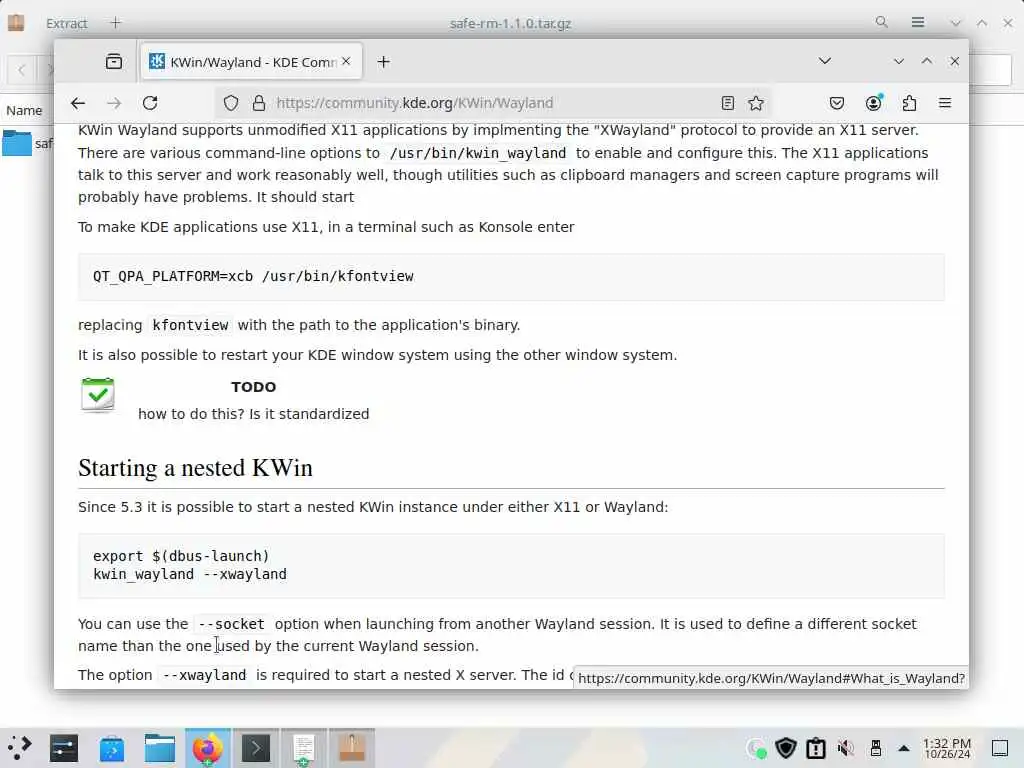Open Ark hamburger menu
This screenshot has height=768, width=1024.
coord(918,22)
